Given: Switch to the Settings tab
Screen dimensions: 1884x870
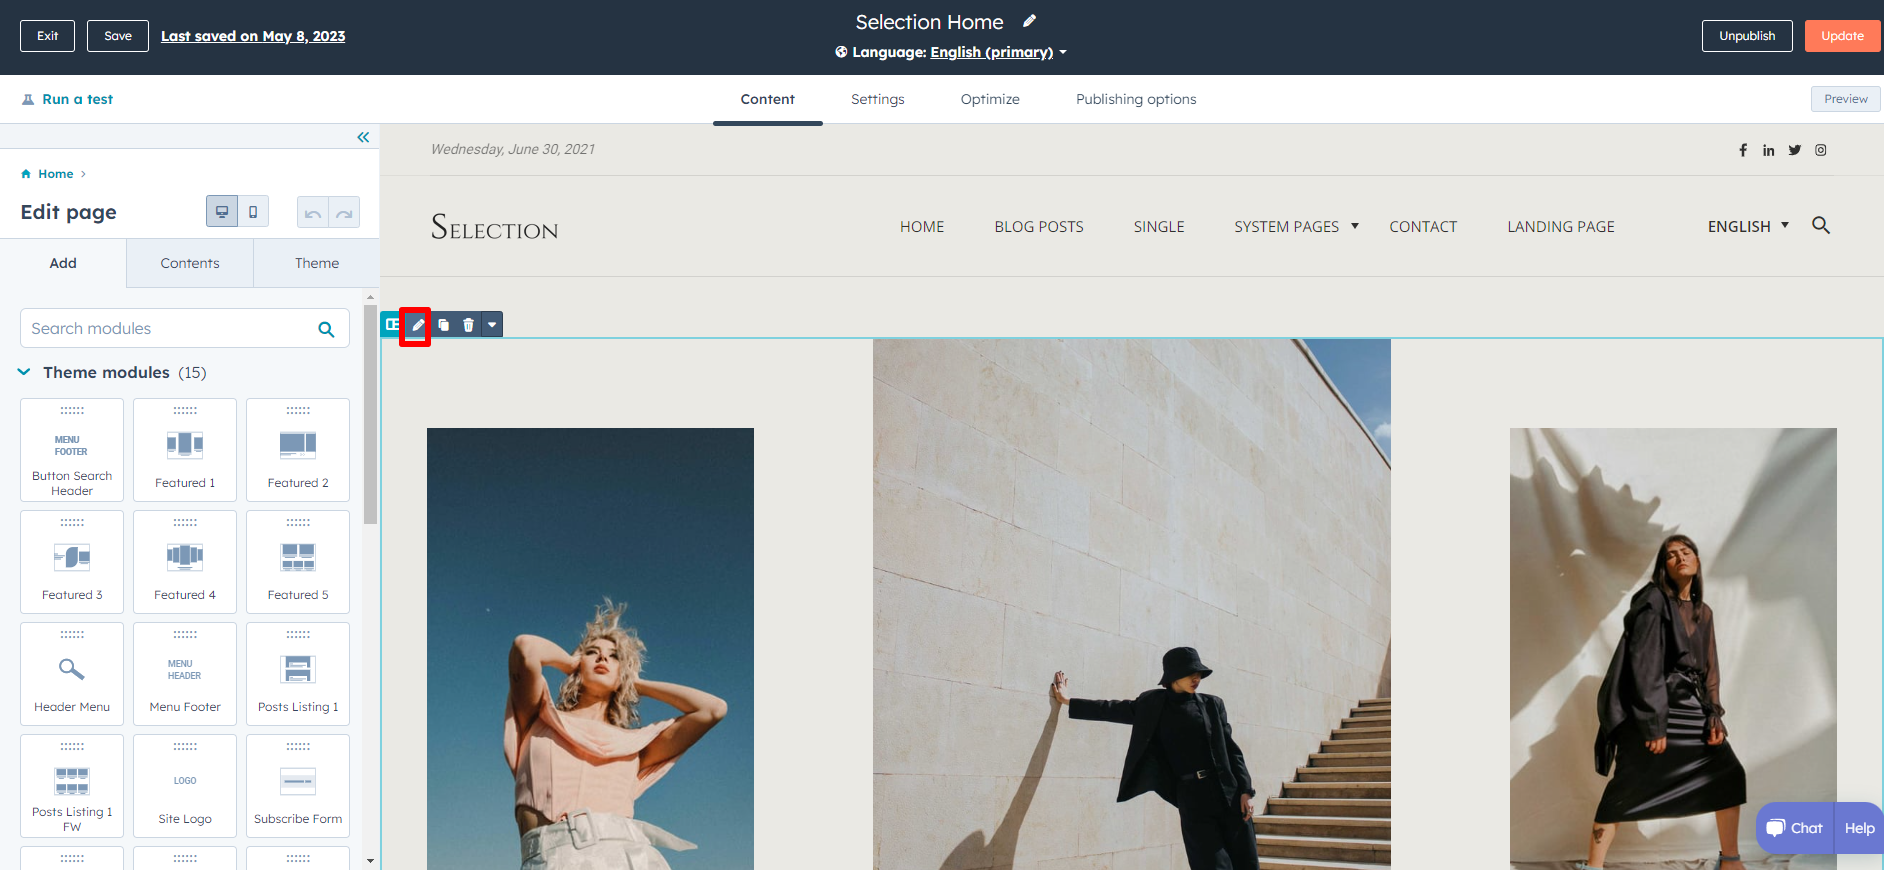Looking at the screenshot, I should (877, 99).
